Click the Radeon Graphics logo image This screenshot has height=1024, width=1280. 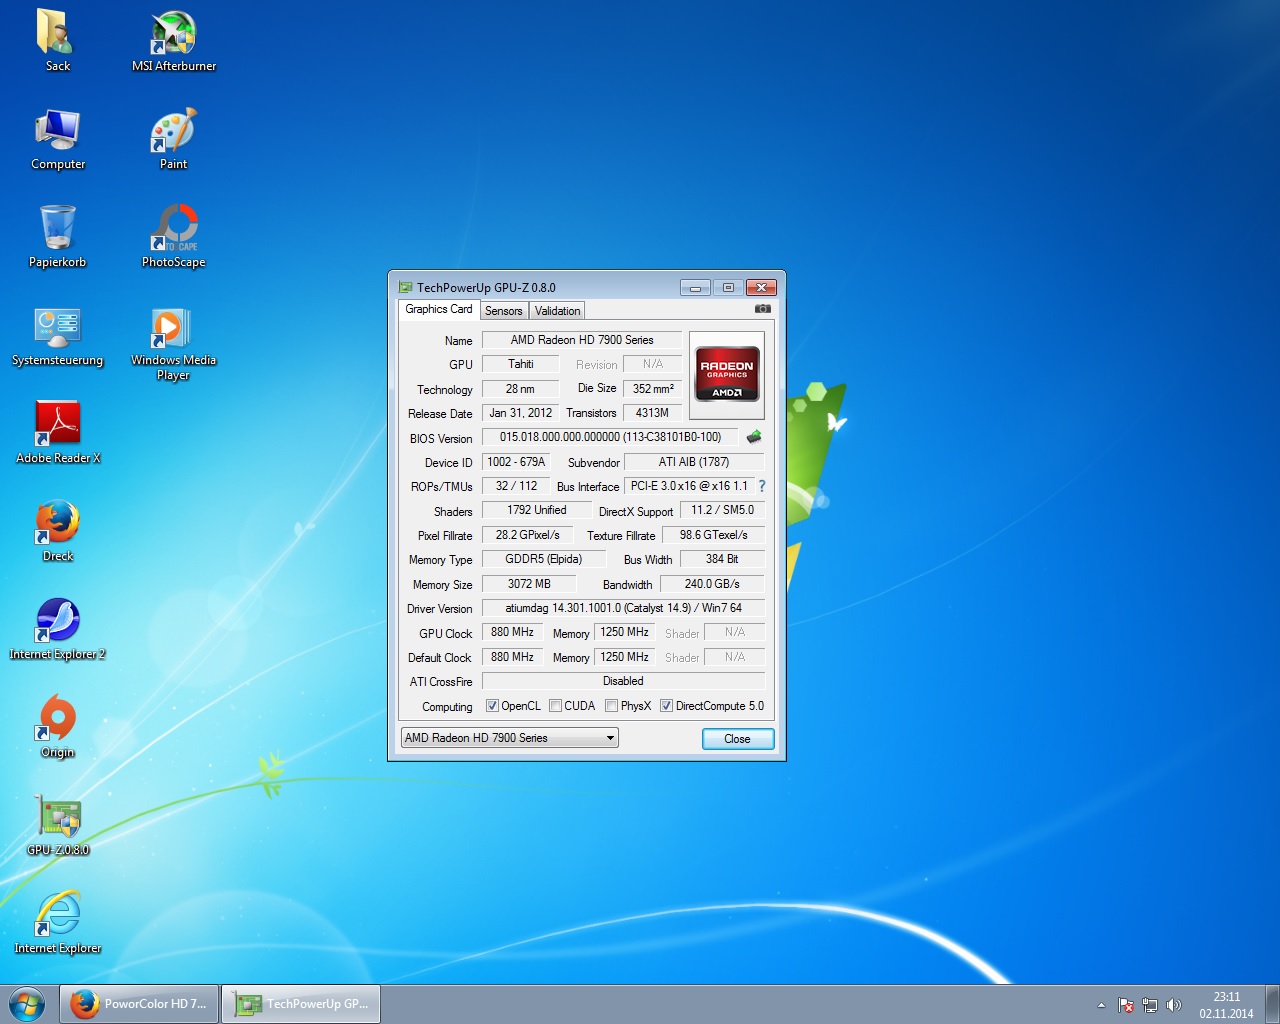(x=727, y=375)
